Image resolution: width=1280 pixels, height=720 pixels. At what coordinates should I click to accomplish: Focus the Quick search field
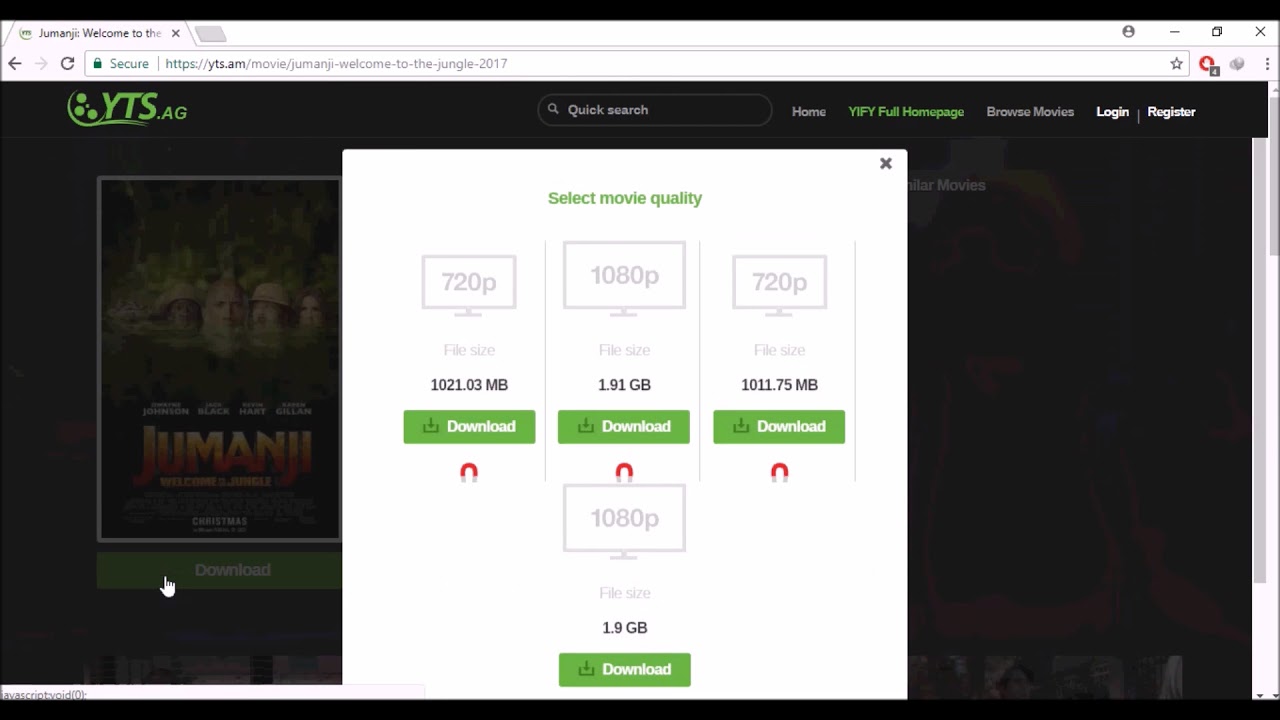click(x=655, y=110)
